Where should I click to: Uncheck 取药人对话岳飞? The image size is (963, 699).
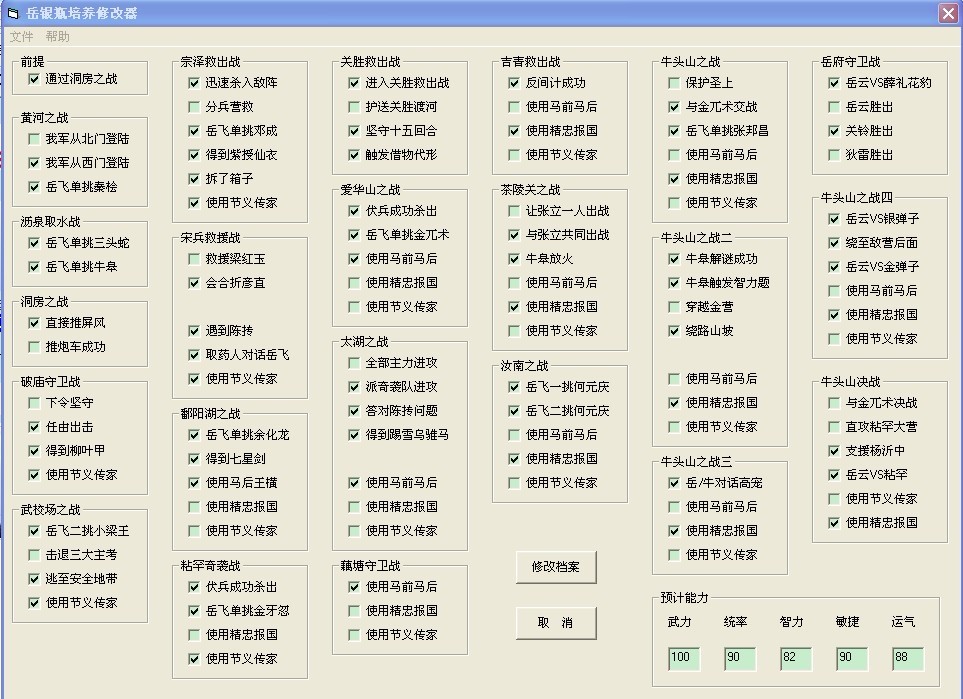[x=194, y=355]
